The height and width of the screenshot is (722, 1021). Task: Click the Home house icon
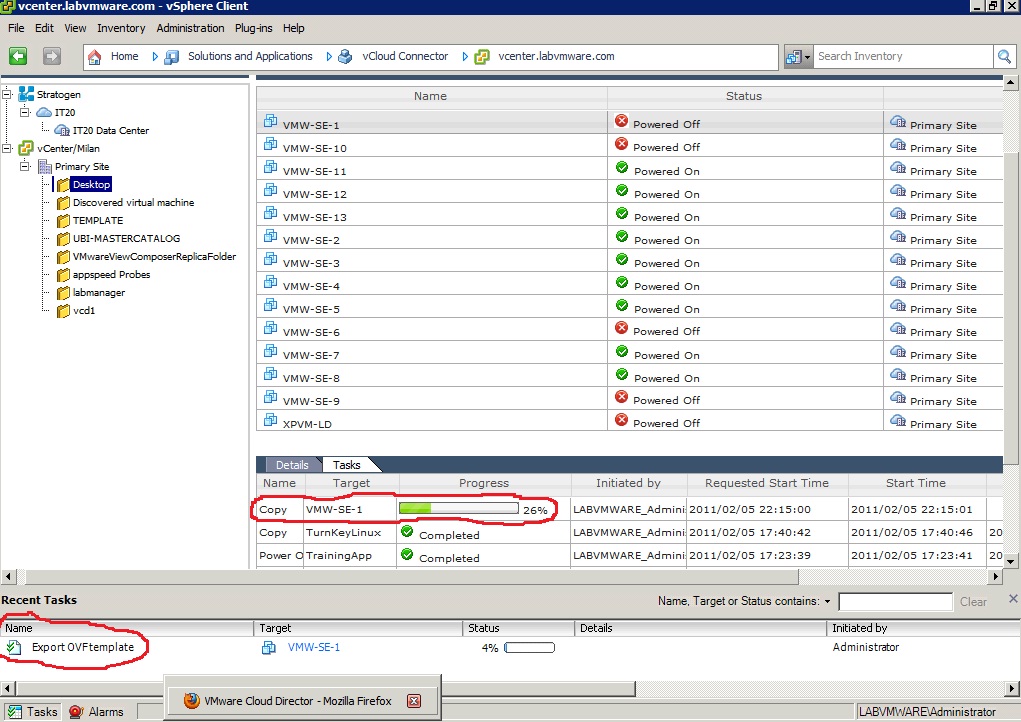click(95, 57)
